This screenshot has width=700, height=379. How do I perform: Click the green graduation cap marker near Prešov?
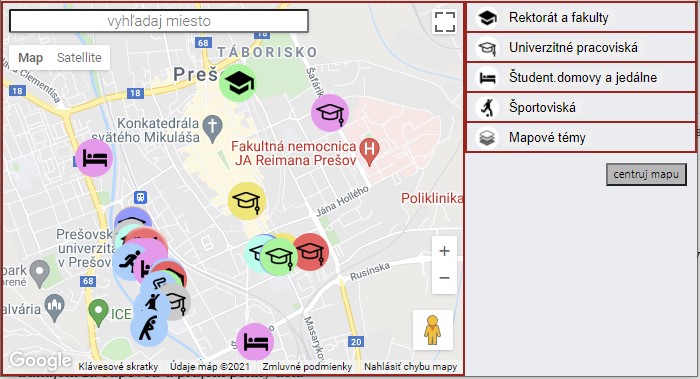[x=238, y=83]
